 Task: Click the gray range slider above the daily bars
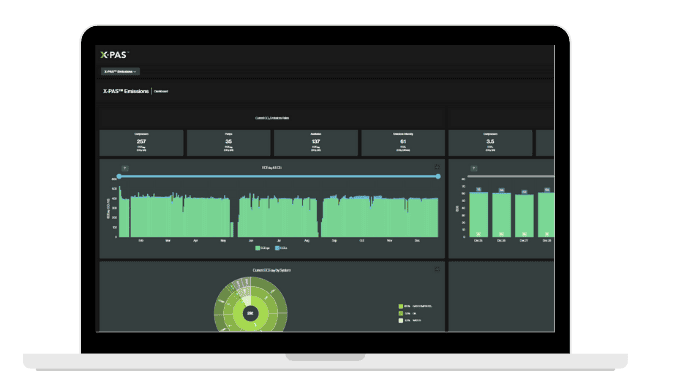click(510, 176)
